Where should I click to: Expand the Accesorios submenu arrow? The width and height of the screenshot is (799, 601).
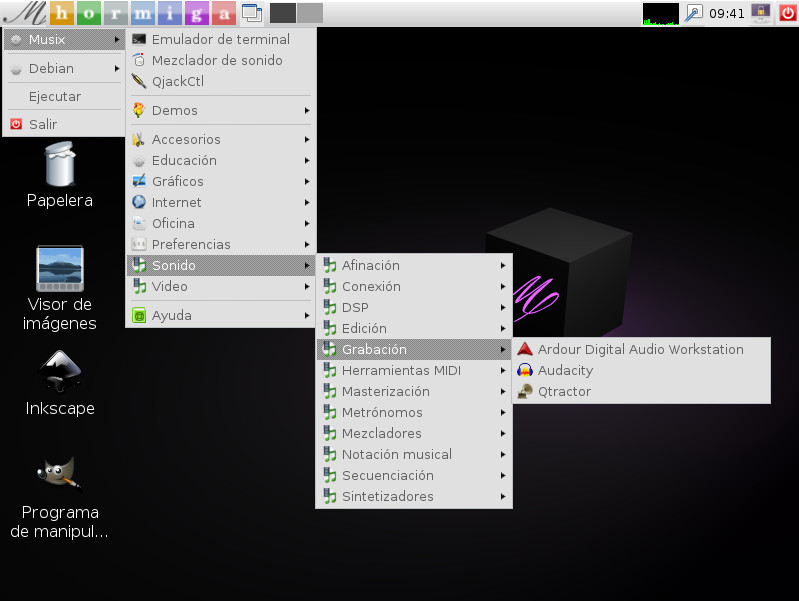[307, 139]
